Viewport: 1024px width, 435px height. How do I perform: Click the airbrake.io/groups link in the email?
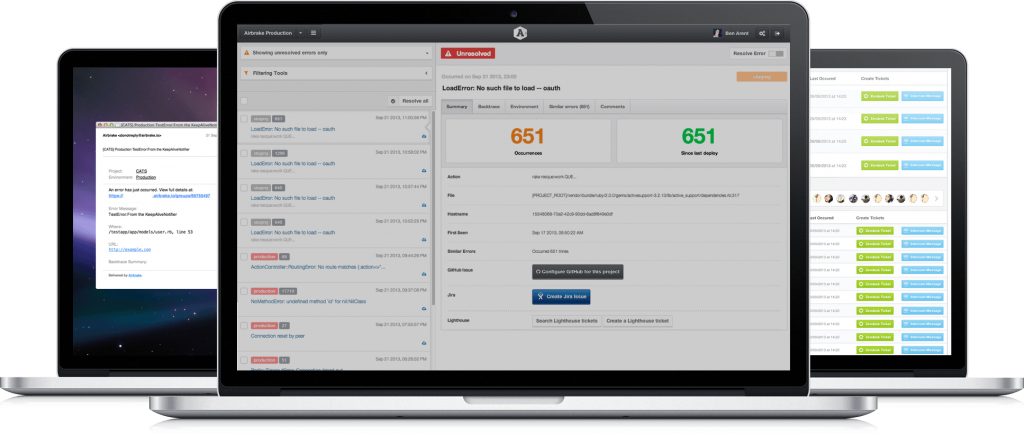[181, 195]
